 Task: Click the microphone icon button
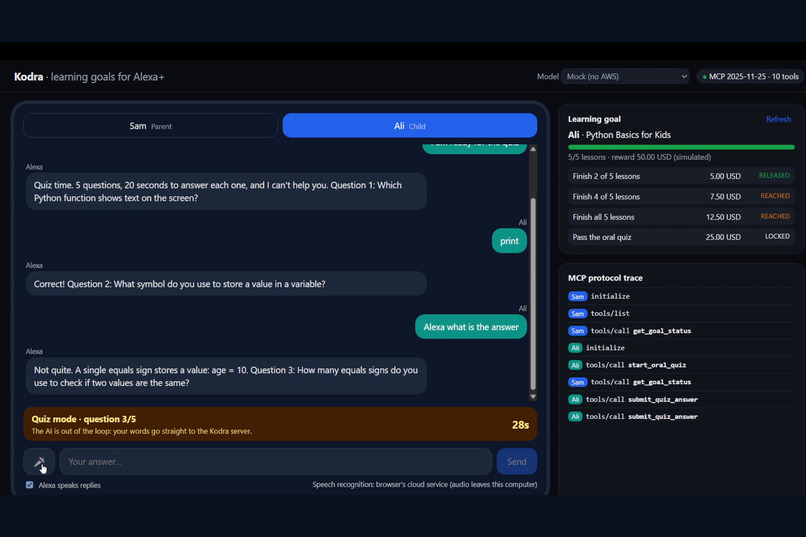coord(39,461)
